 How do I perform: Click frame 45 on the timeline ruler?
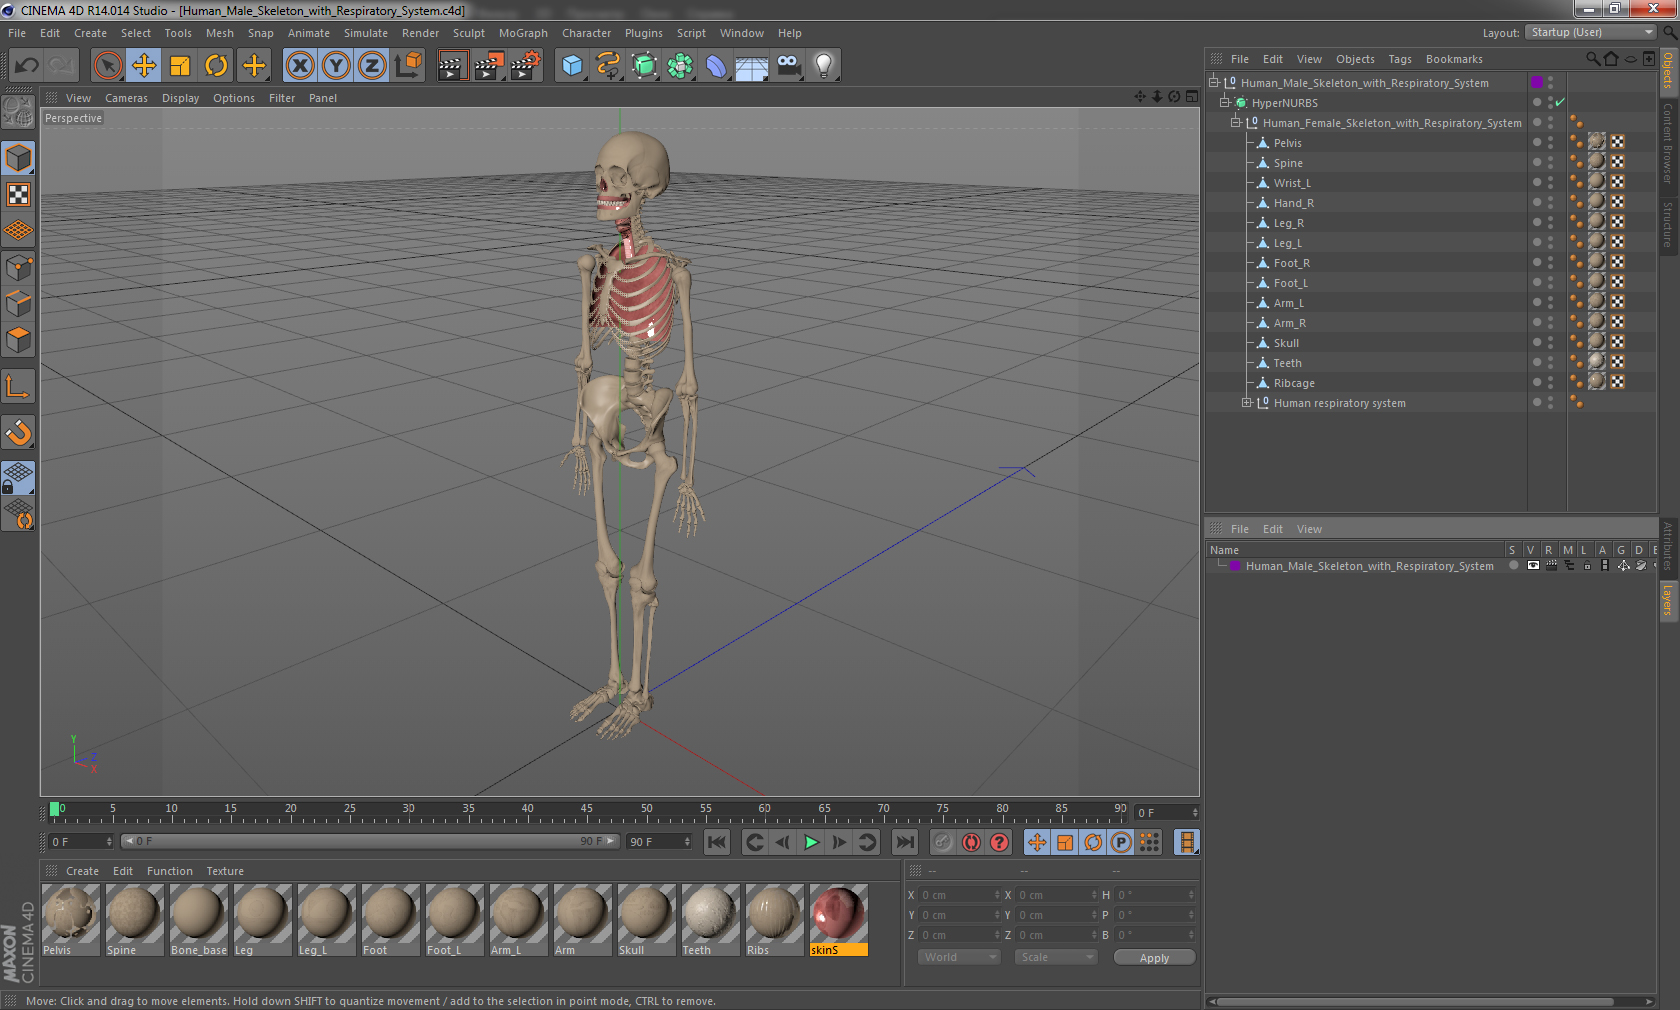click(x=587, y=810)
